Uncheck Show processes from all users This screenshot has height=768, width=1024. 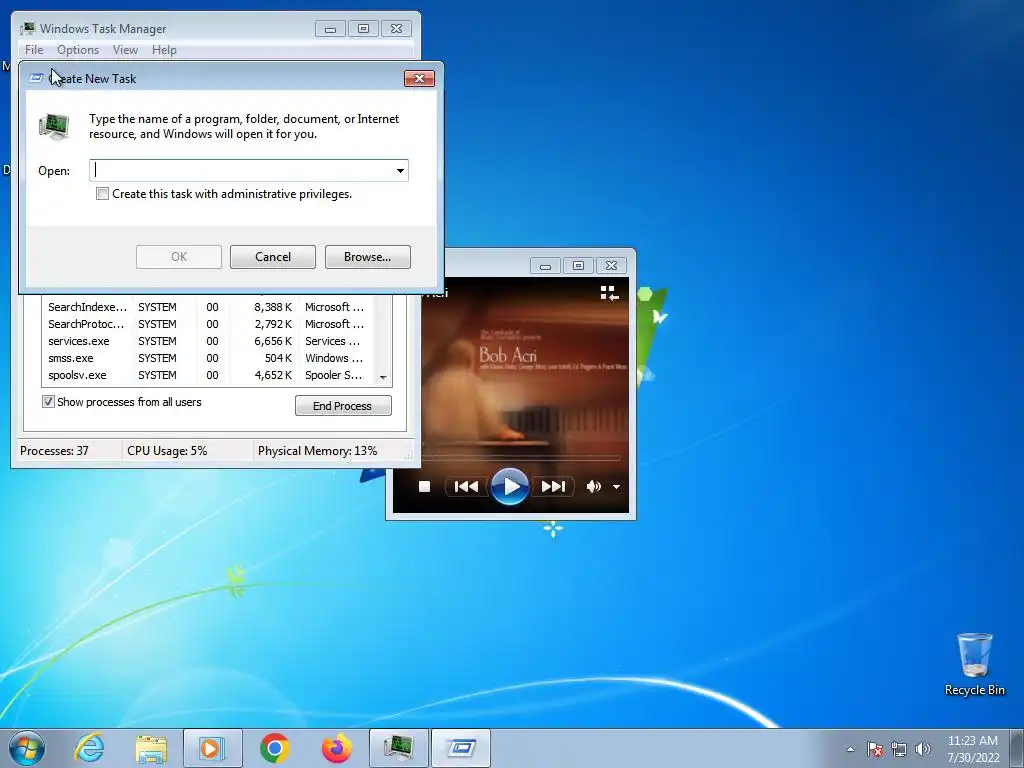click(48, 402)
